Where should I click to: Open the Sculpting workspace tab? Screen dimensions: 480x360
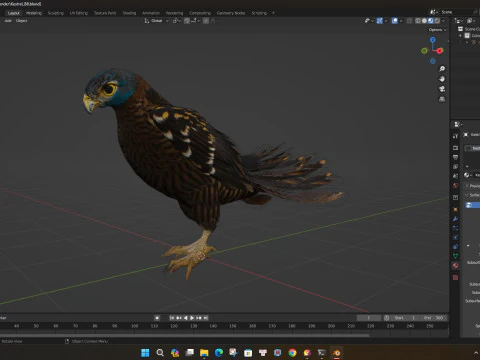(x=55, y=13)
